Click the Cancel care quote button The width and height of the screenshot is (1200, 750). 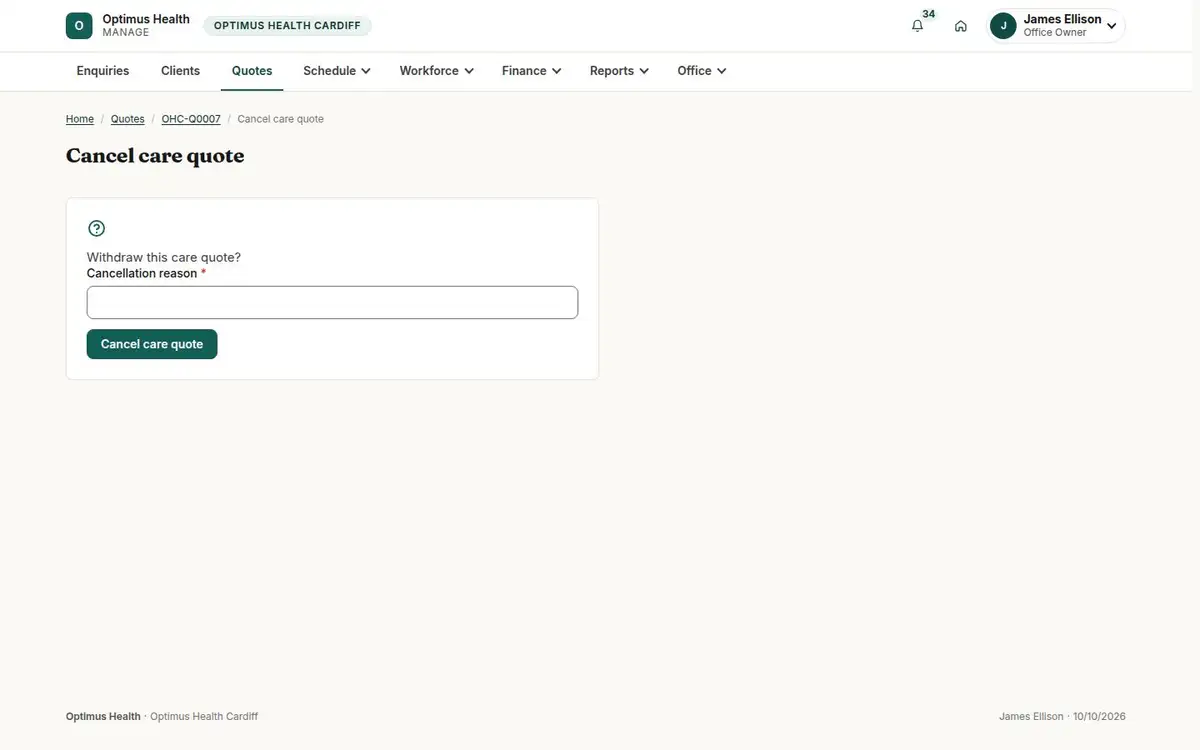click(x=152, y=344)
